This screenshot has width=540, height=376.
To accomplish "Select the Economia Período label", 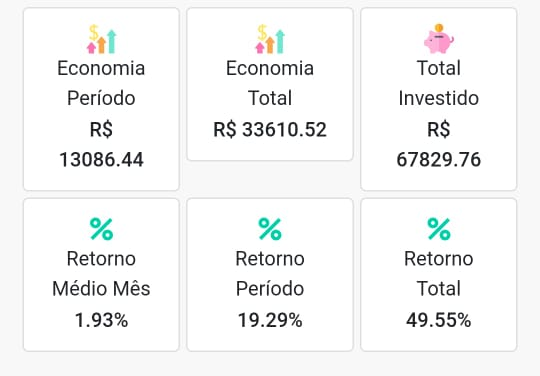I will 101,83.
